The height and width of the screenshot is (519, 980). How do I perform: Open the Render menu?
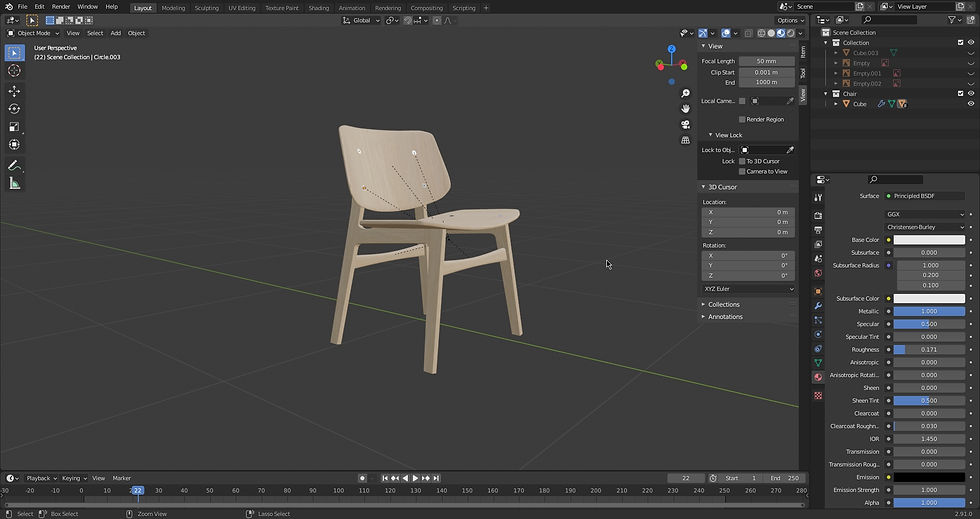tap(61, 7)
